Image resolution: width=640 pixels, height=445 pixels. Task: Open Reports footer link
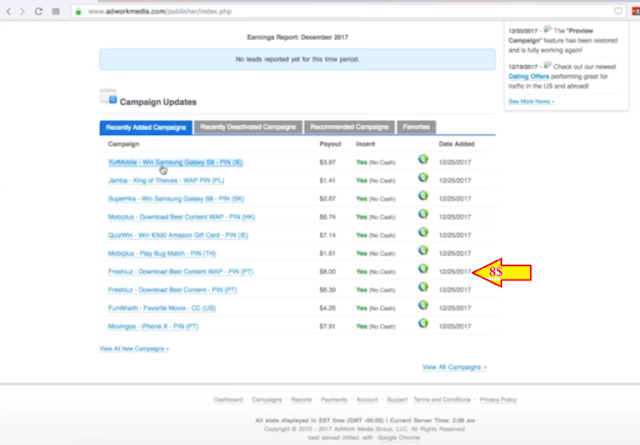301,400
